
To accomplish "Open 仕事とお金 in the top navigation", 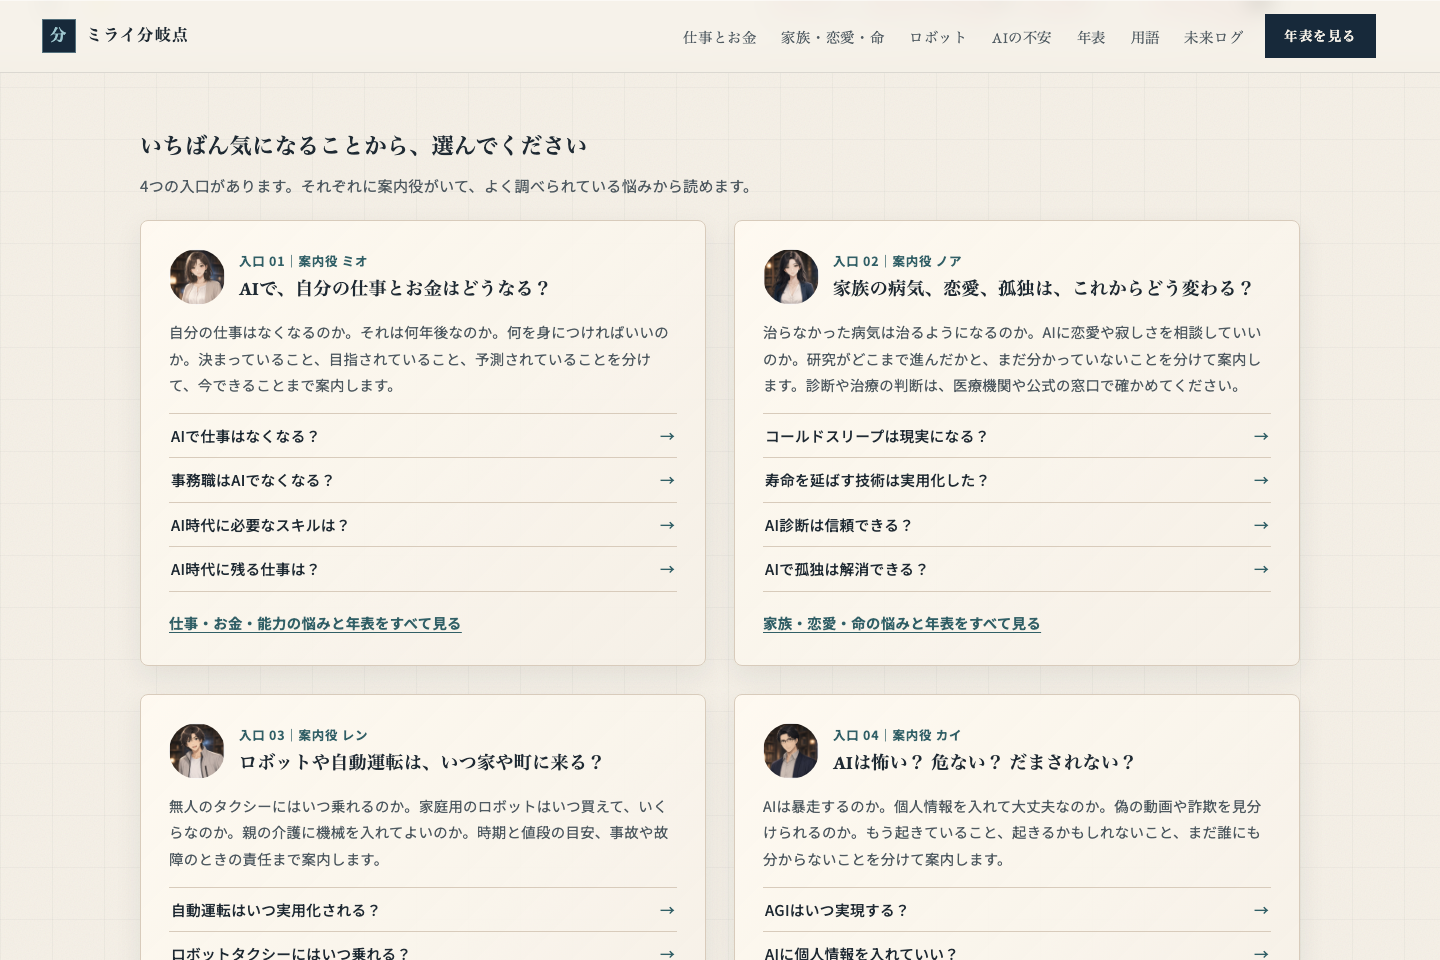I will (x=720, y=37).
